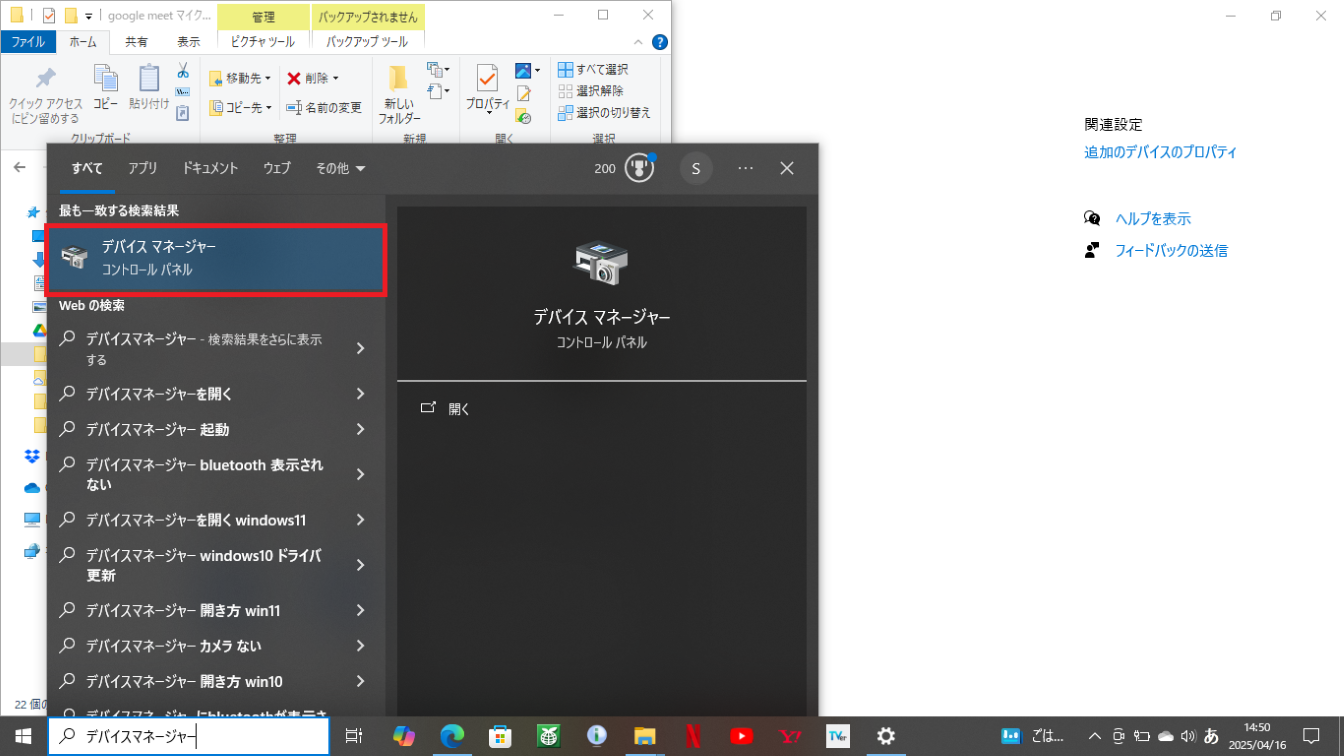
Task: Expand the その他 filter dropdown in search
Action: tap(340, 168)
